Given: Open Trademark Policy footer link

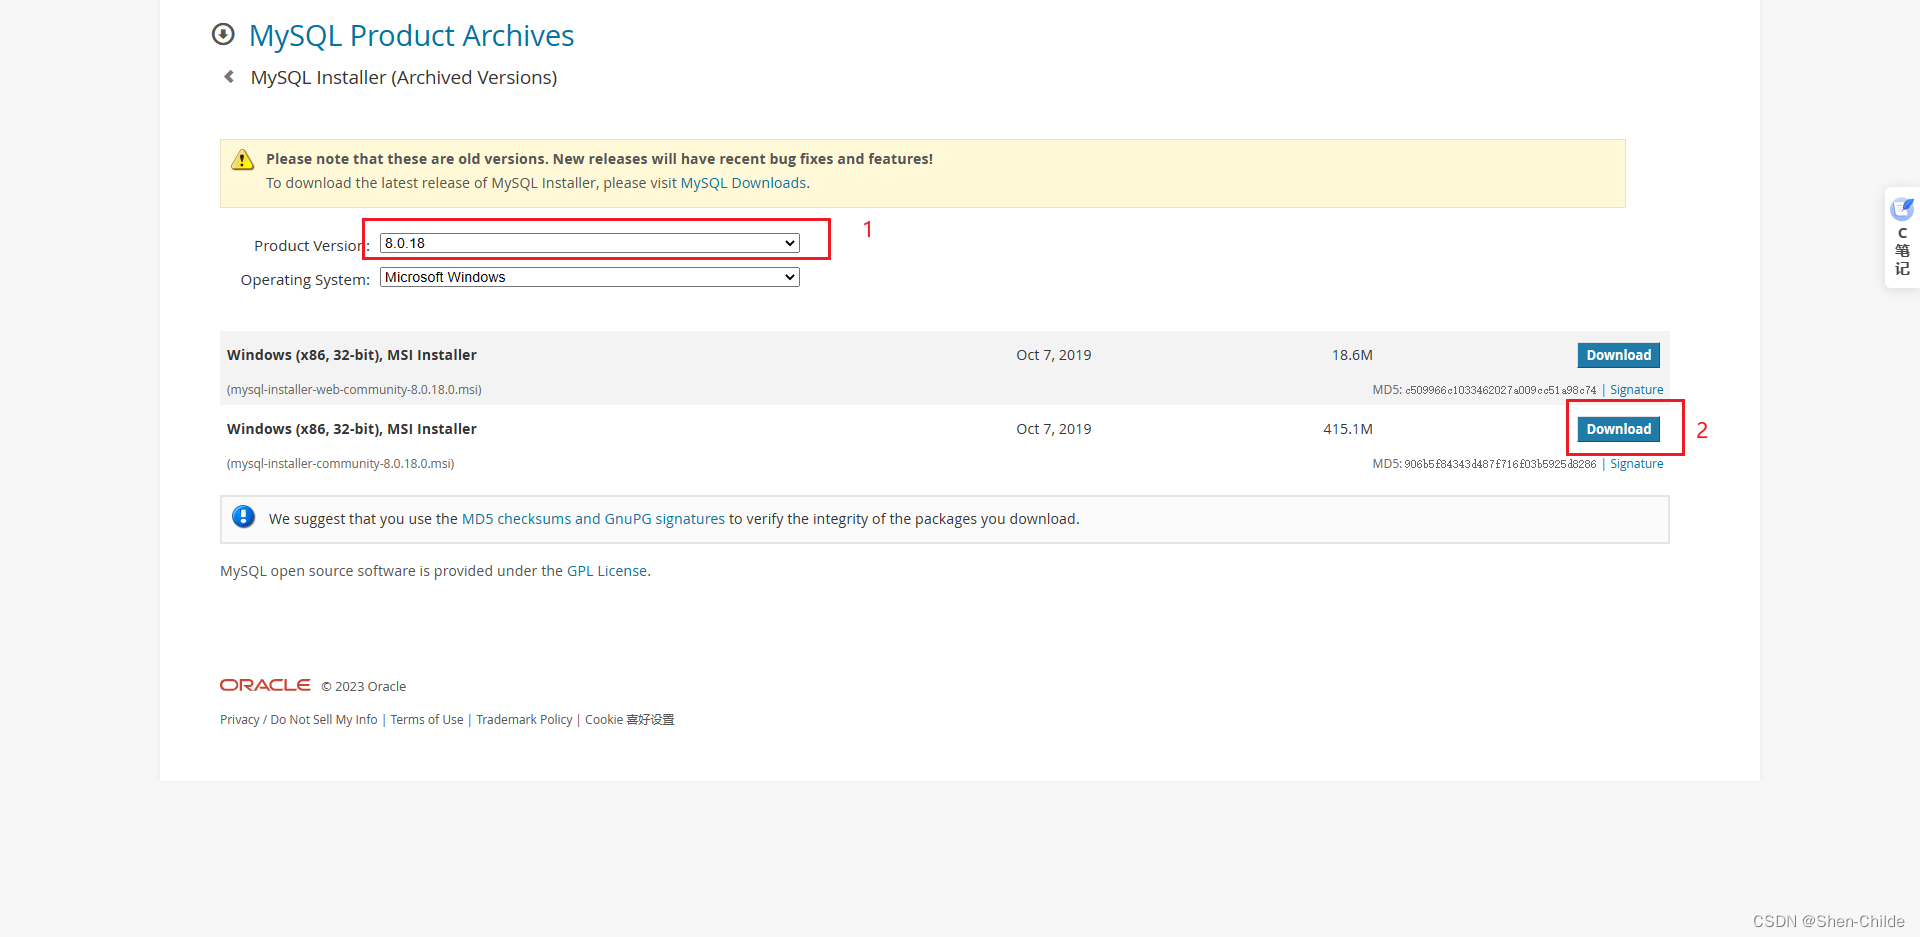Looking at the screenshot, I should [x=524, y=720].
